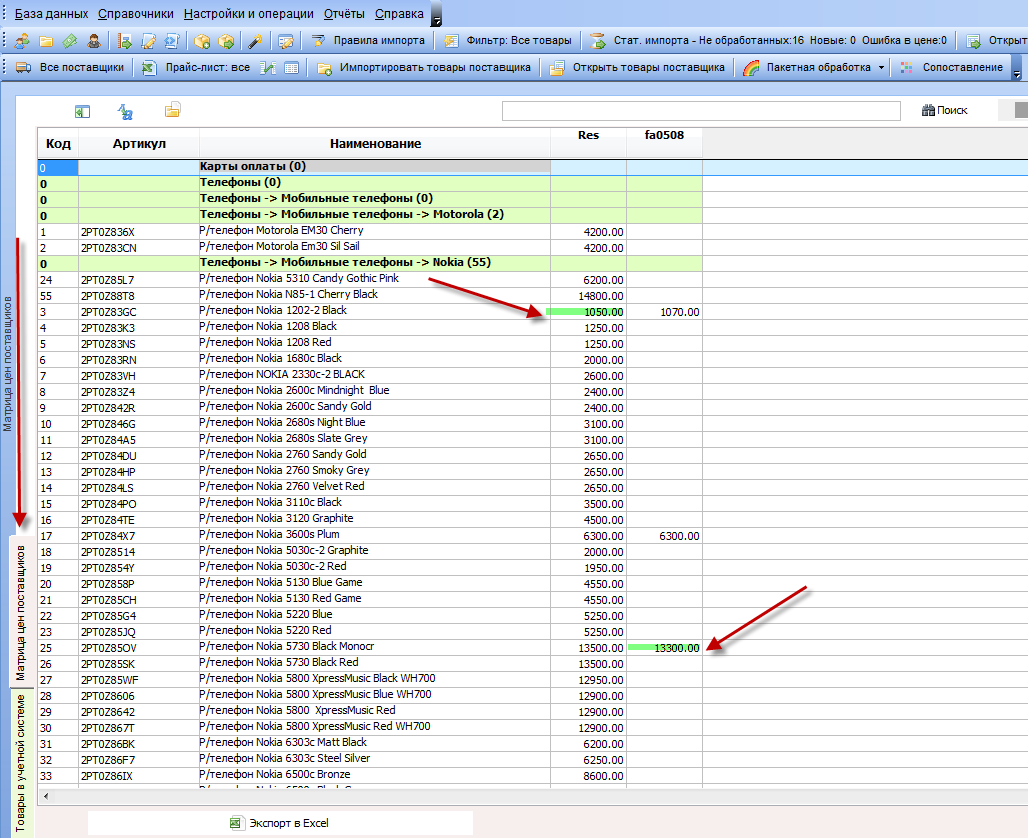The image size is (1028, 838).
Task: Click the document with pencil edit icon
Action: (x=149, y=41)
